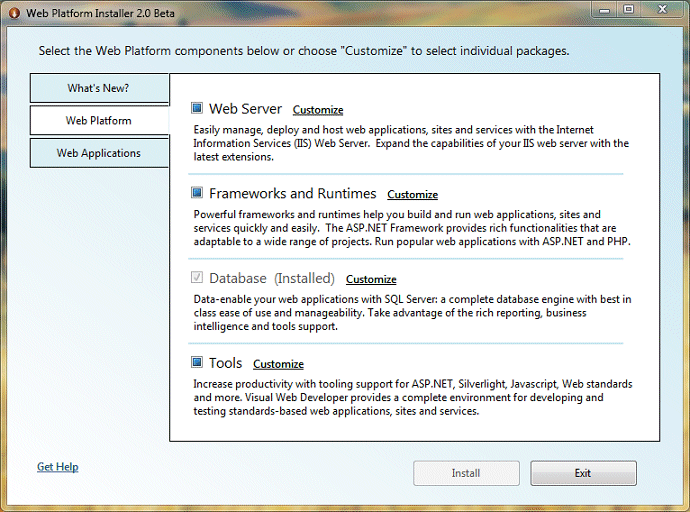Customize the Tools packages
The image size is (690, 512).
(x=278, y=364)
